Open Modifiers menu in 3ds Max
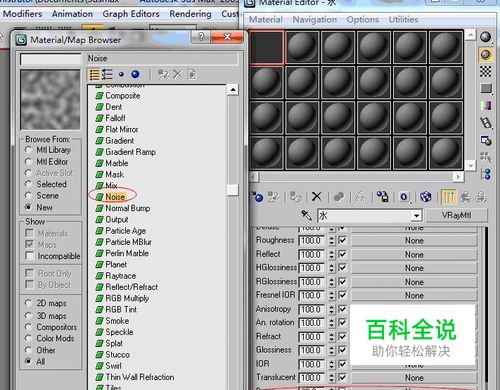Viewport: 500px width, 390px height. 22,14
